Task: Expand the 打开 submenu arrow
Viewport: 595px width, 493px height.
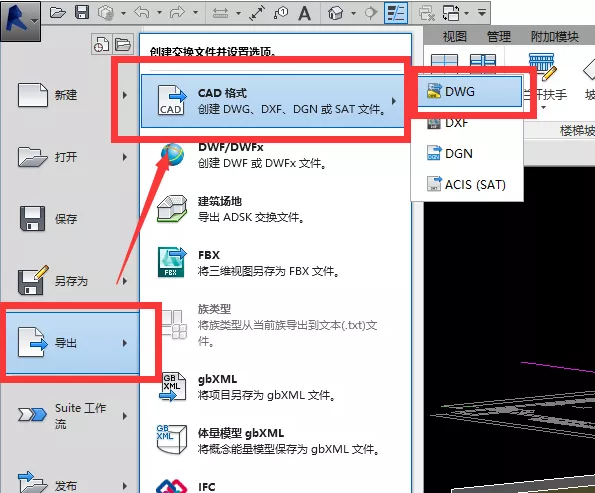Action: pos(124,157)
